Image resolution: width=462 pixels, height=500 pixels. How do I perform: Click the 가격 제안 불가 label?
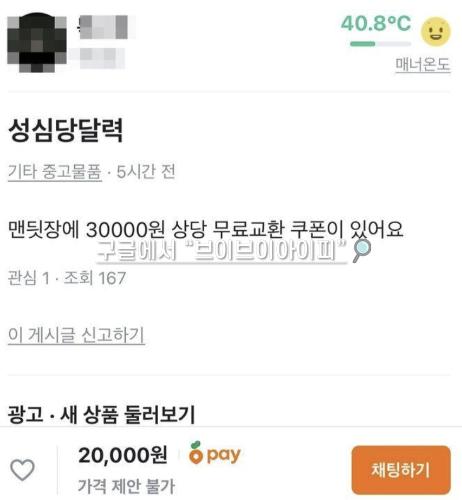pyautogui.click(x=126, y=486)
